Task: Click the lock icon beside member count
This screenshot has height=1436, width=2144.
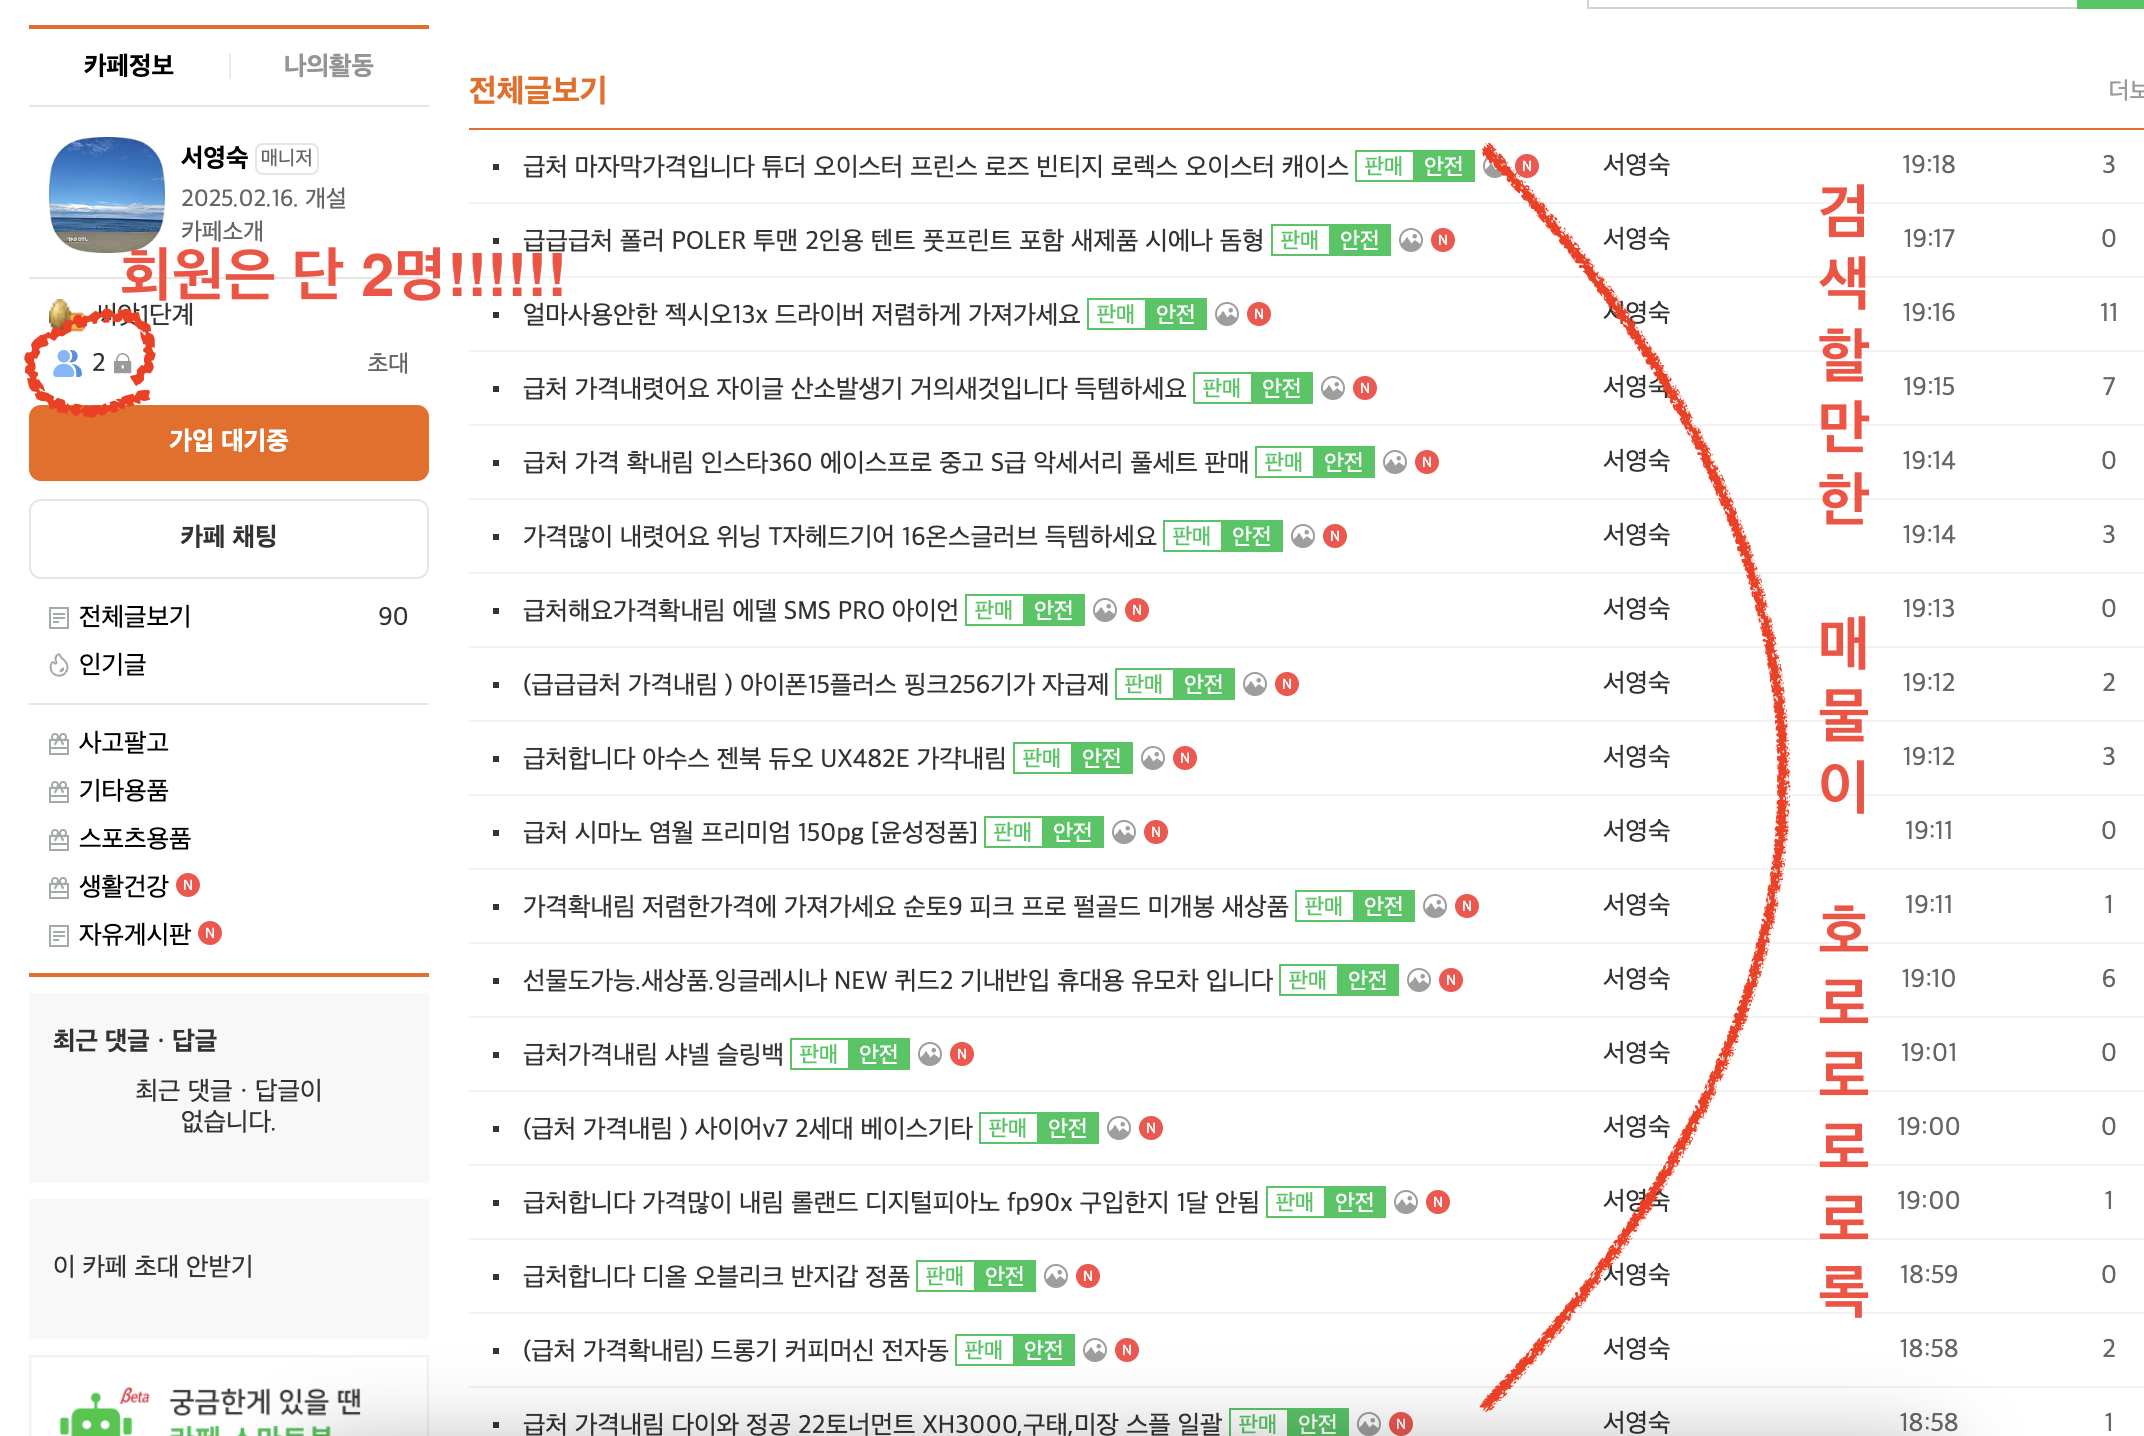Action: pos(122,363)
